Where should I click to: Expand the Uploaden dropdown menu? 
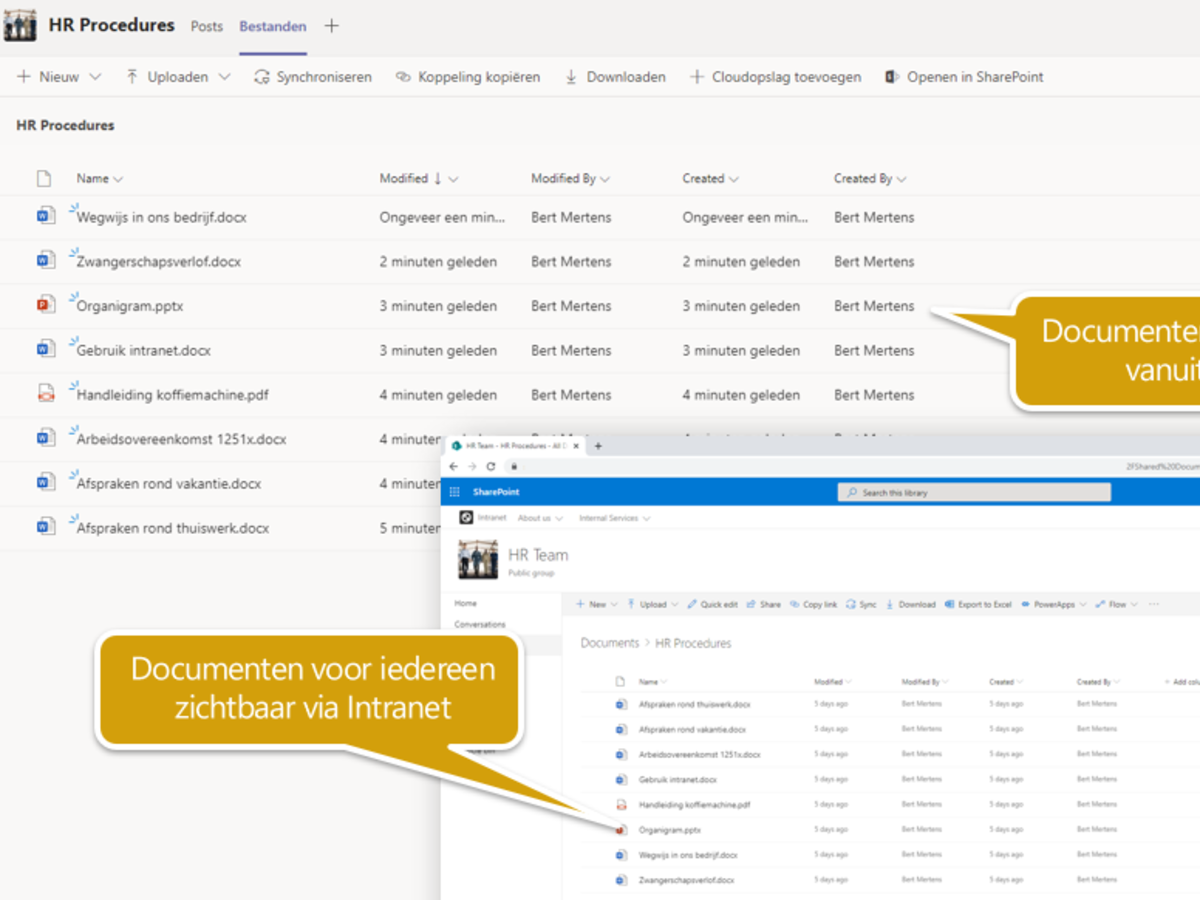click(224, 77)
